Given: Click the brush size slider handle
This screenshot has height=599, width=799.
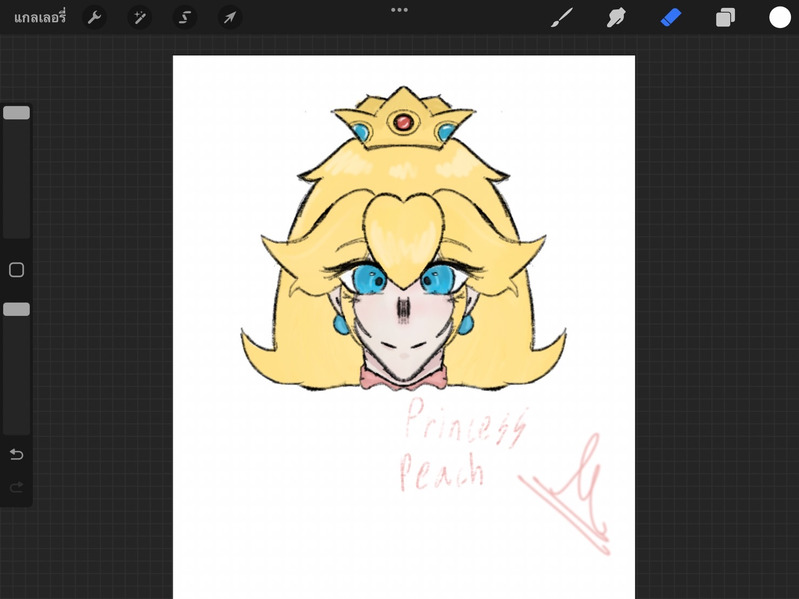Looking at the screenshot, I should [16, 113].
